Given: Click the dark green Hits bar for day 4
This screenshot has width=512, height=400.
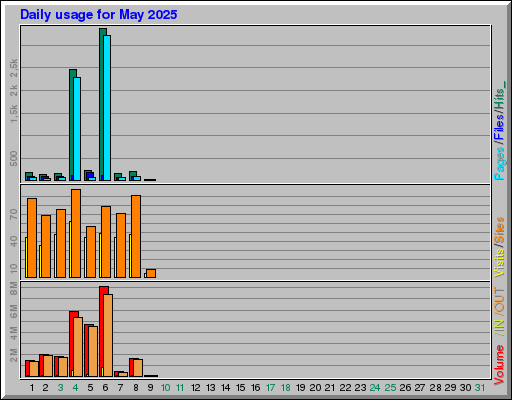Looking at the screenshot, I should click(72, 125).
